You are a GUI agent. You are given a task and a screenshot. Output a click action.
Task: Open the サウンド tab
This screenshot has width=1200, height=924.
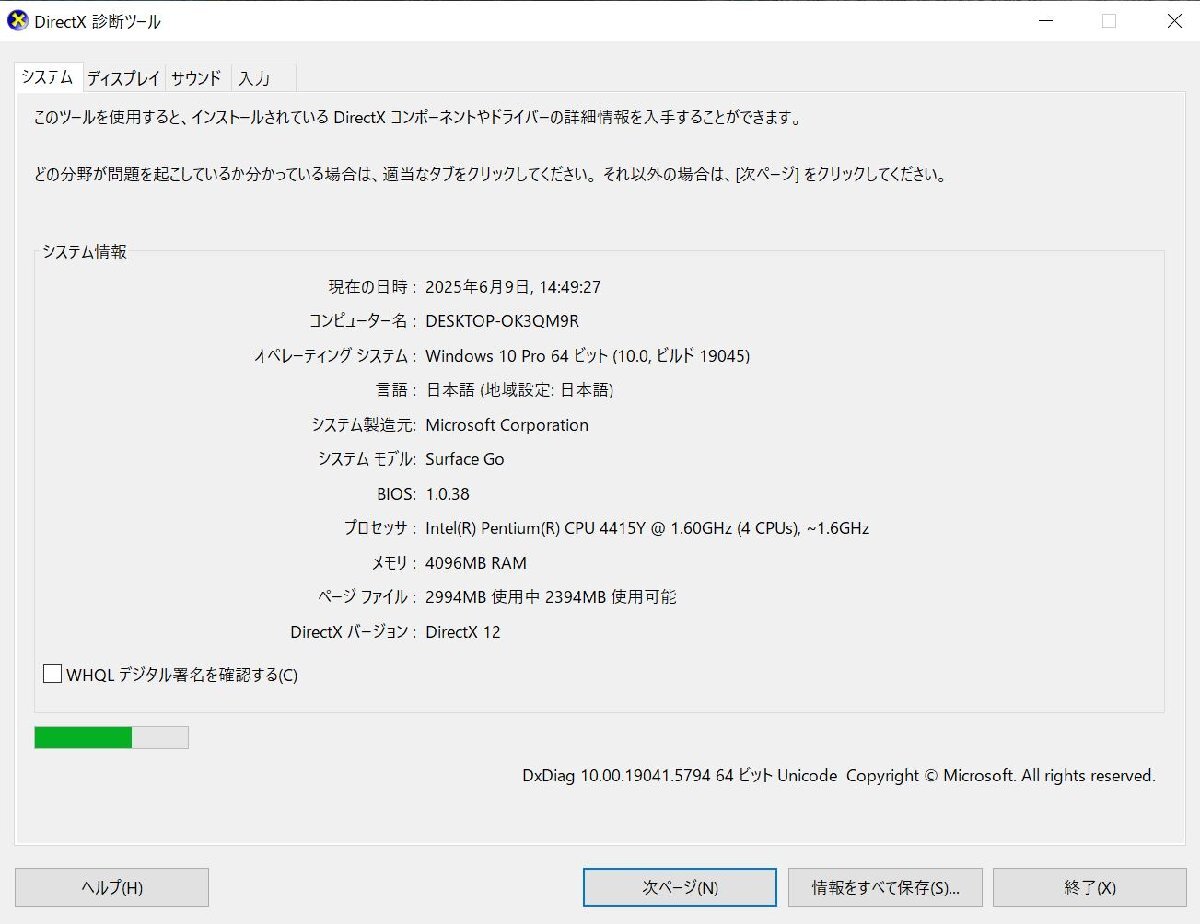click(196, 78)
